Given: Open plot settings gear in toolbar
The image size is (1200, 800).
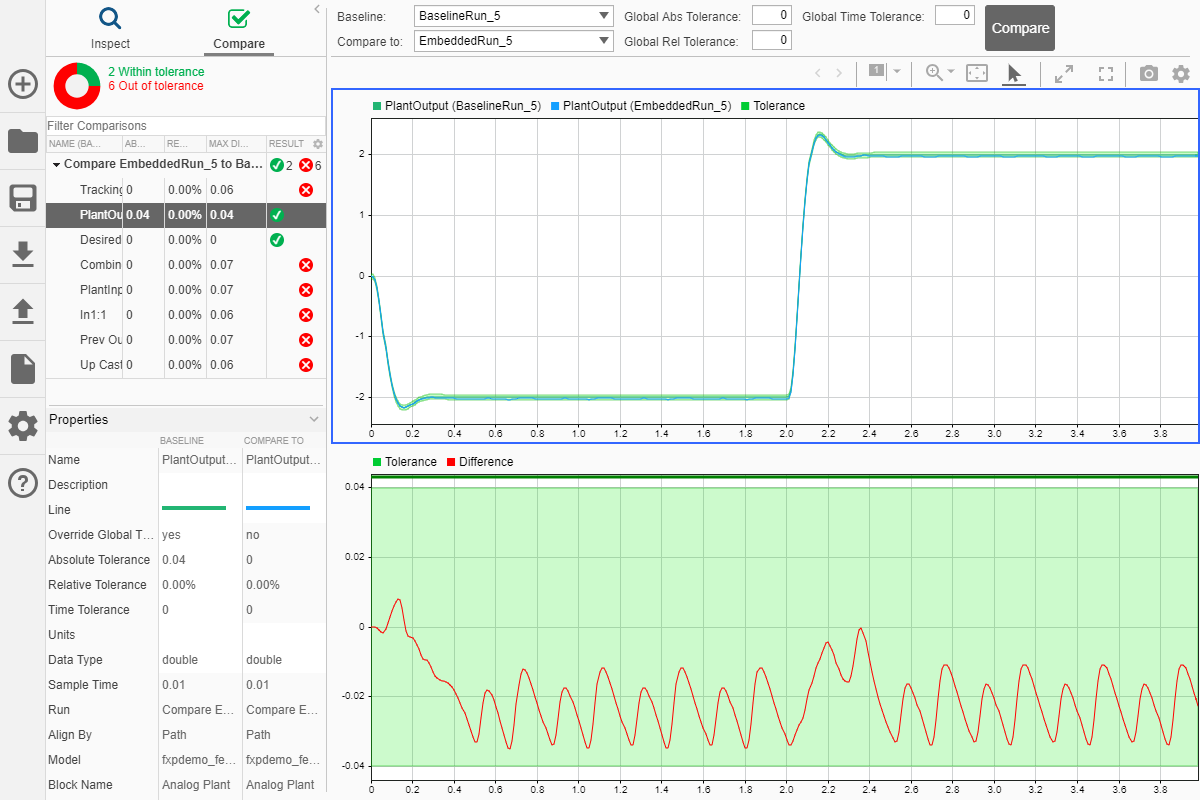Looking at the screenshot, I should click(1181, 73).
